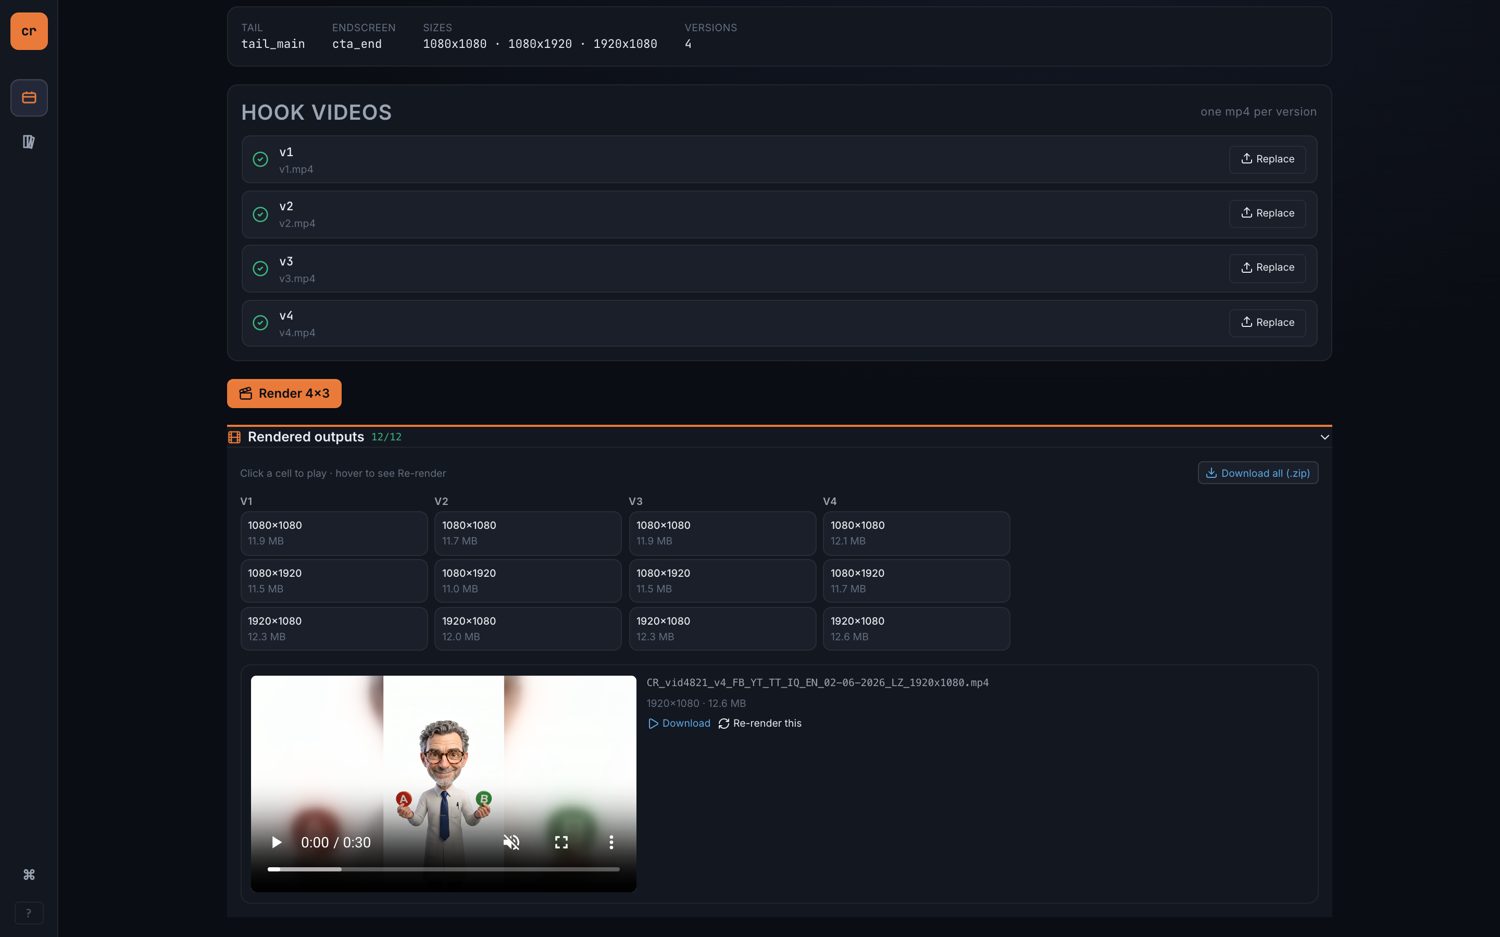Unmute the video preview audio
This screenshot has width=1500, height=937.
tap(511, 842)
